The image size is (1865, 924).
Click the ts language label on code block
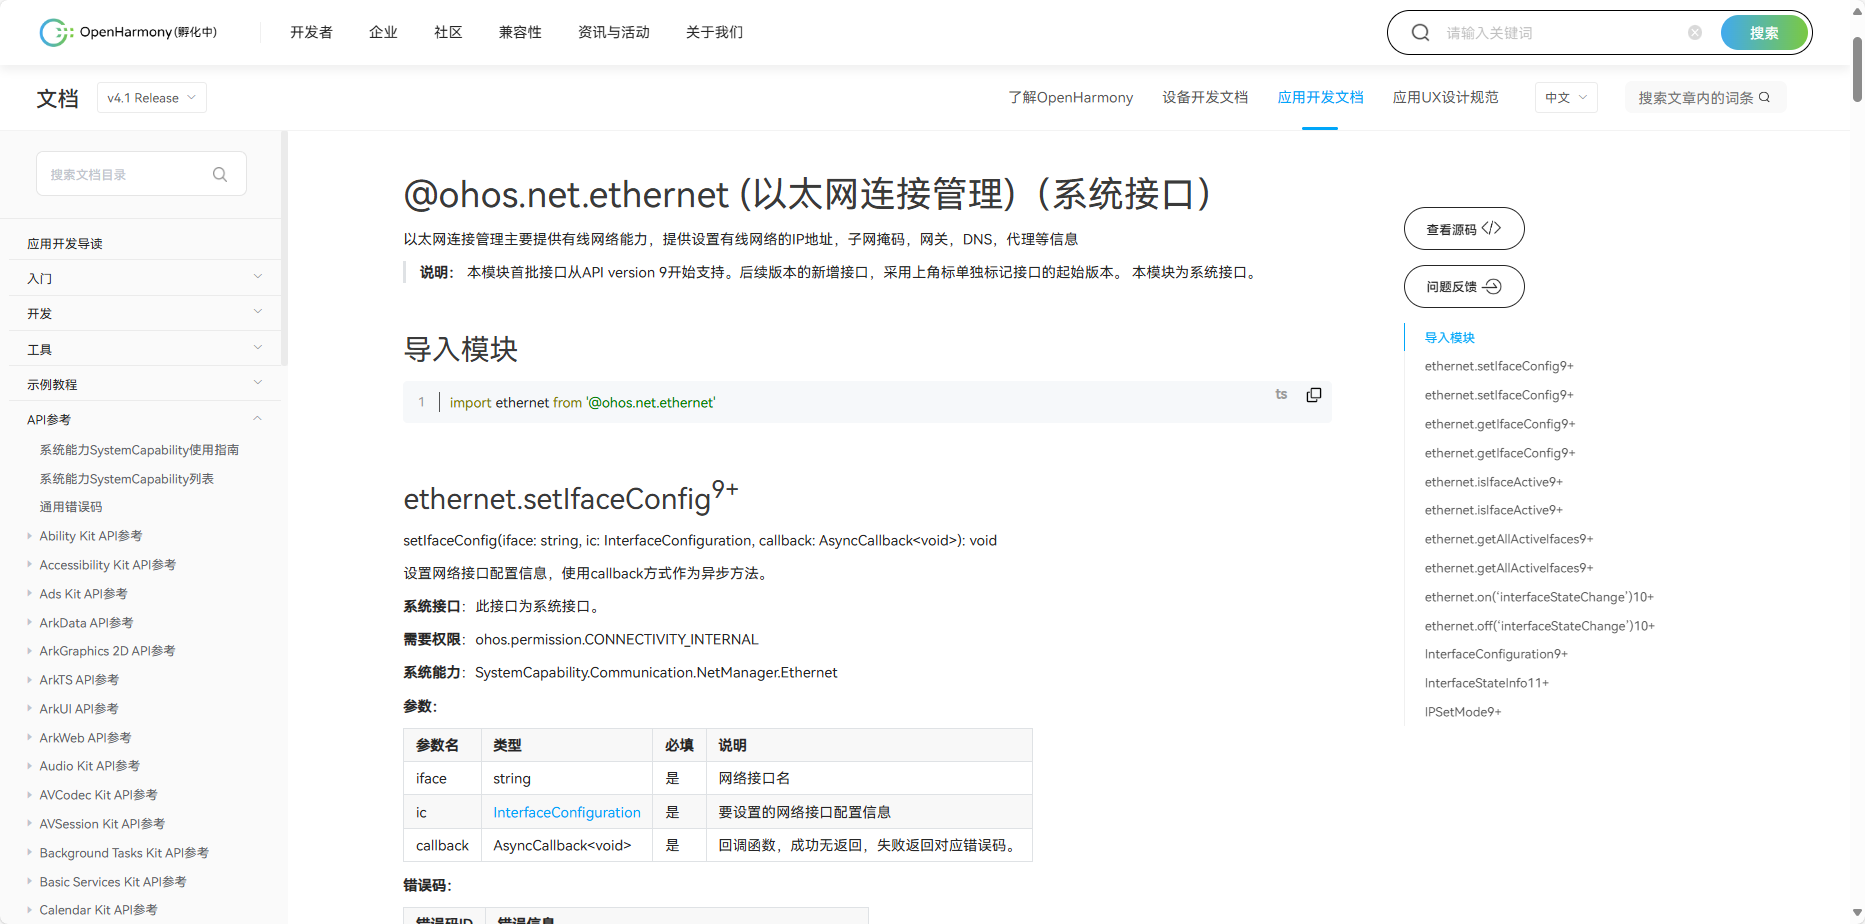click(1281, 395)
